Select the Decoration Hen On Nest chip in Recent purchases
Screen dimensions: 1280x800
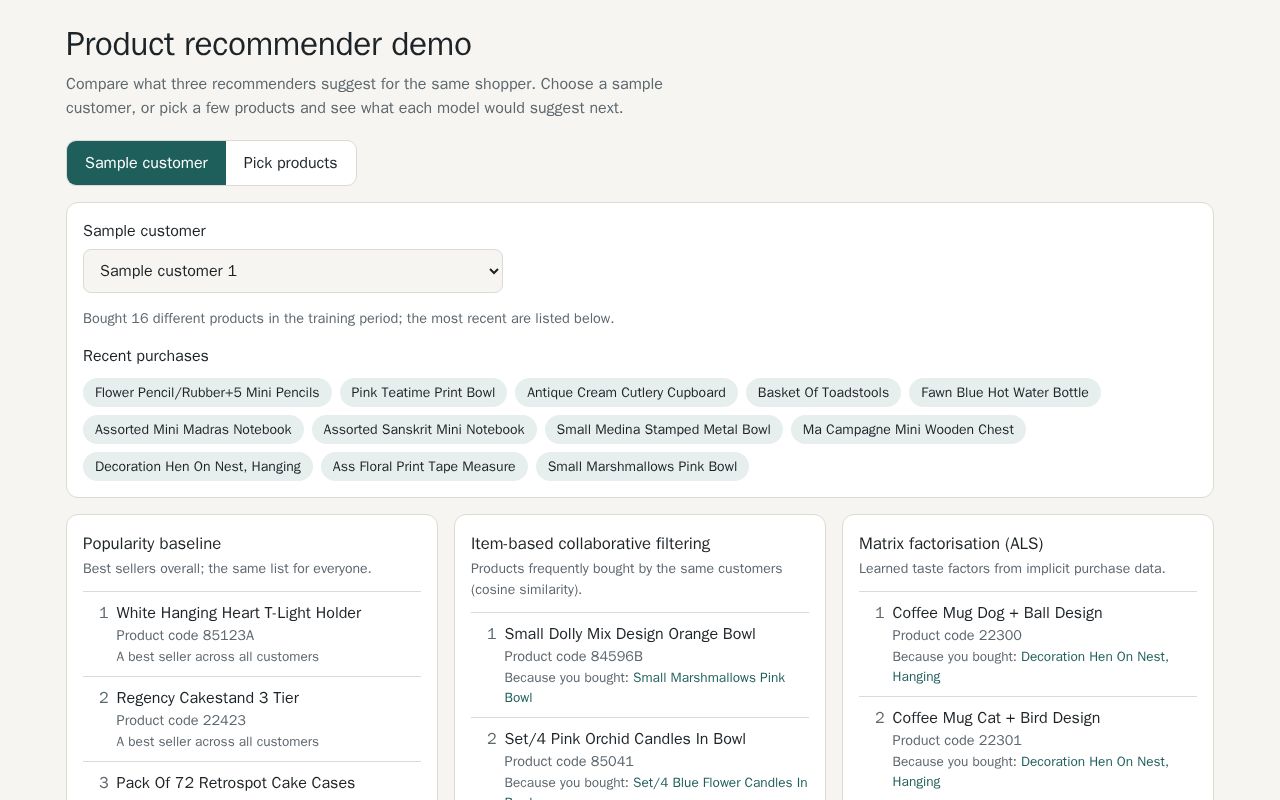(x=198, y=467)
